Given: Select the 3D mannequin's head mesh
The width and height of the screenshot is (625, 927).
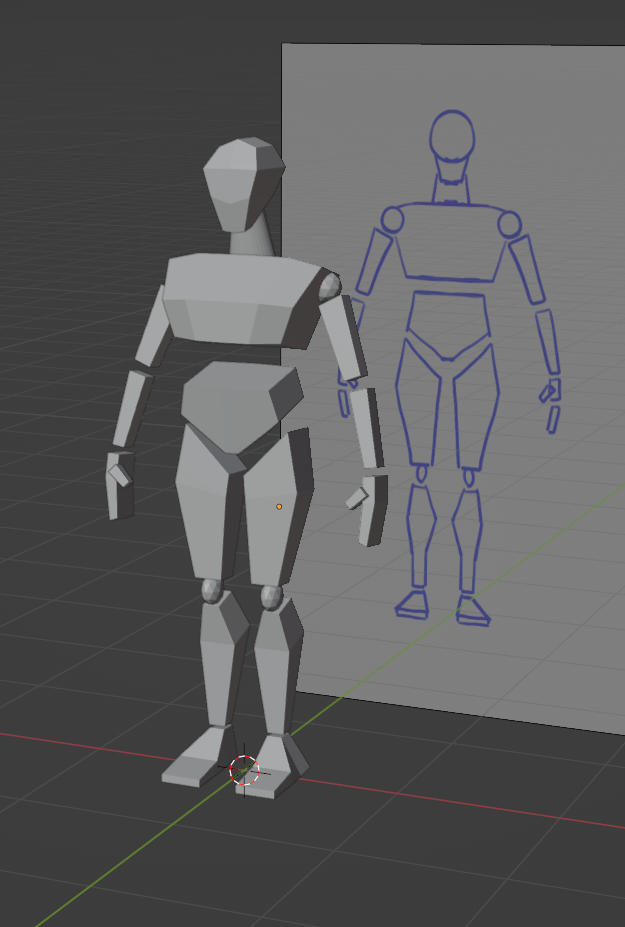Looking at the screenshot, I should (x=244, y=184).
